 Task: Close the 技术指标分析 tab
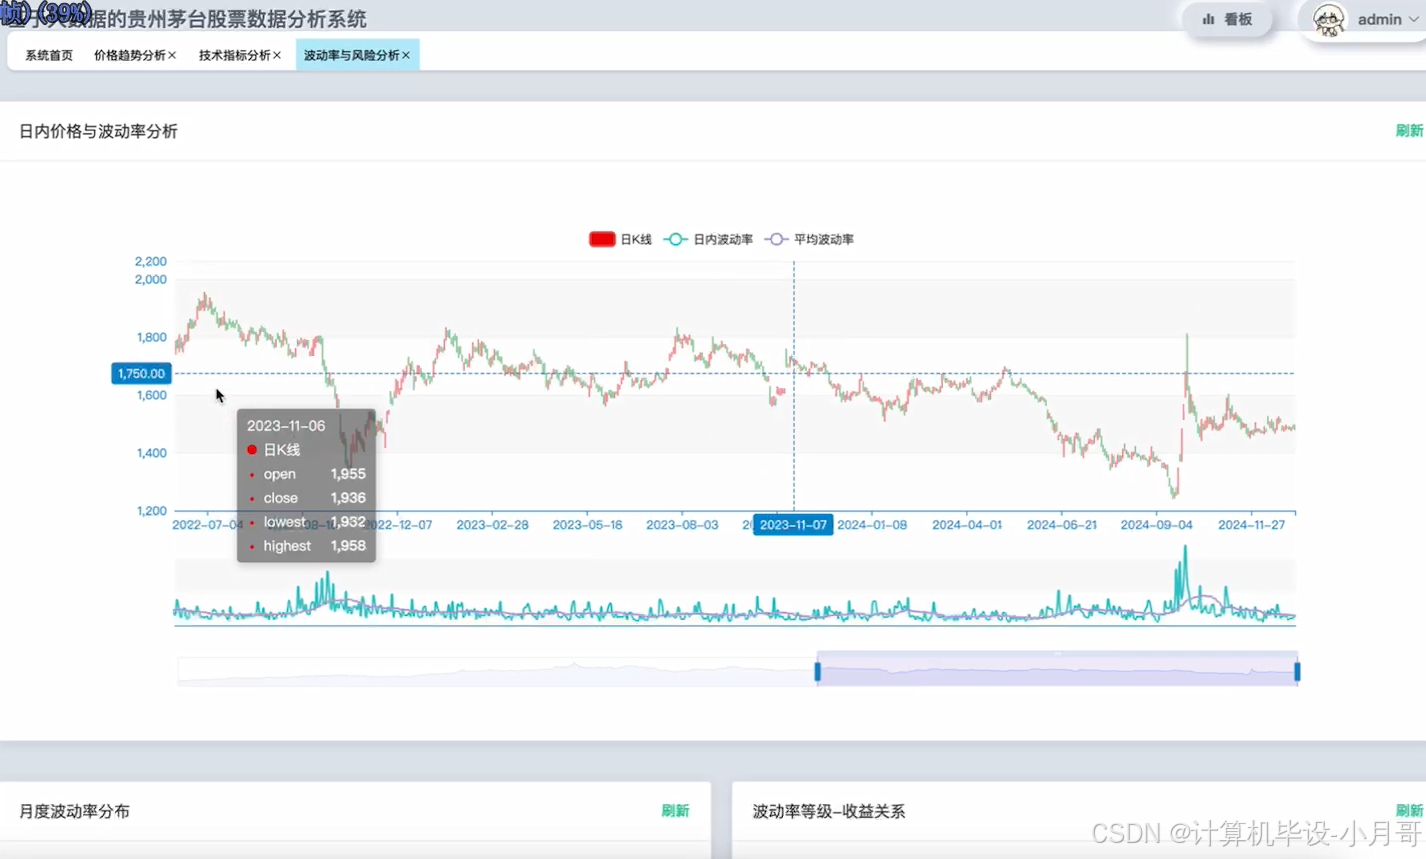[277, 56]
